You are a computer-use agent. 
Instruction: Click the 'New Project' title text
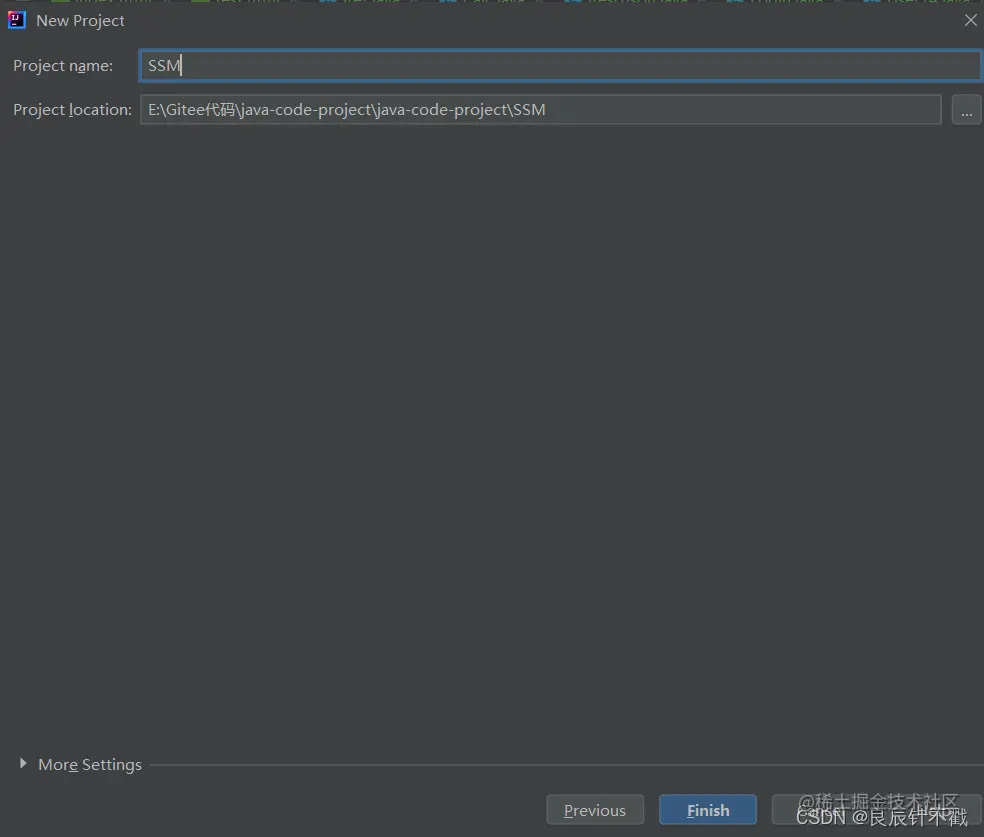[80, 21]
